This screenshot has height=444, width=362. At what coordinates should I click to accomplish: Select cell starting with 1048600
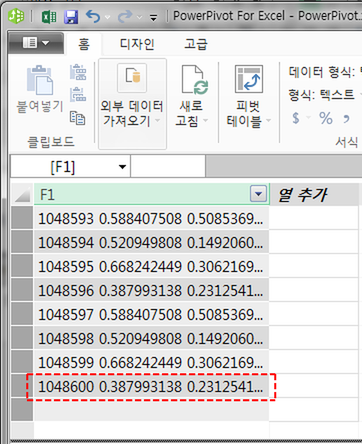click(x=151, y=386)
